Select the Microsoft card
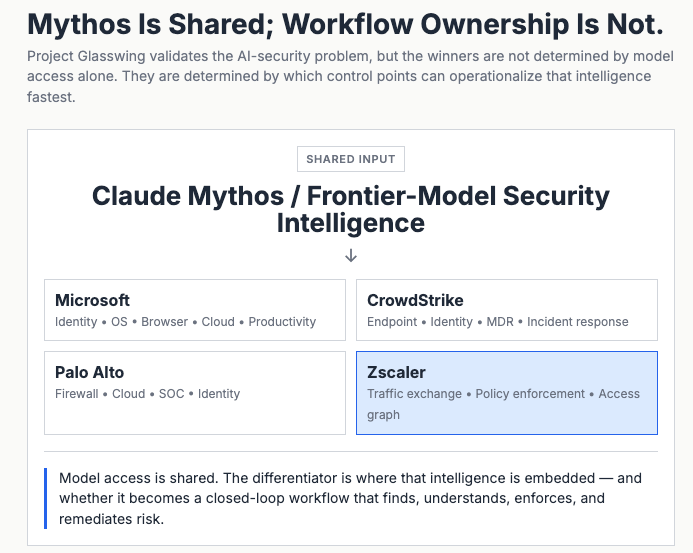 click(195, 310)
